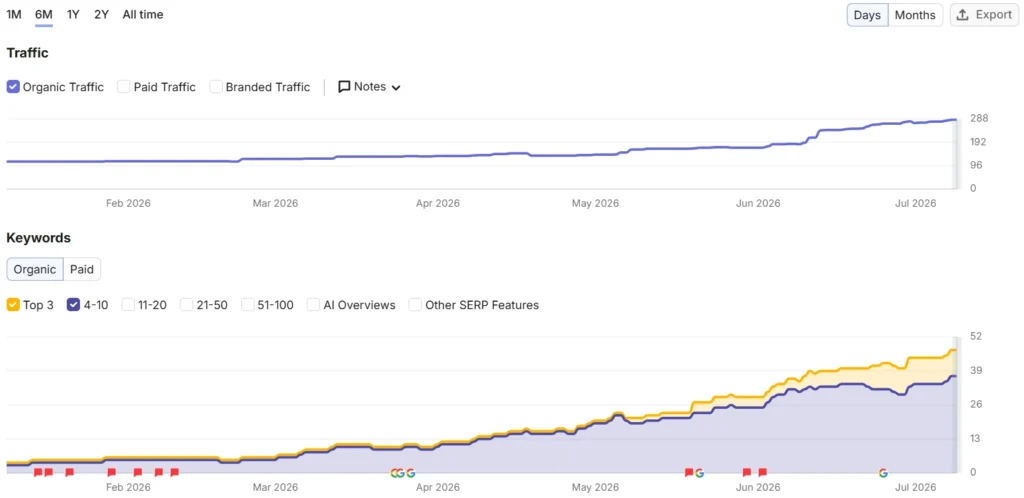
Task: Click the Export upload icon
Action: click(x=962, y=15)
